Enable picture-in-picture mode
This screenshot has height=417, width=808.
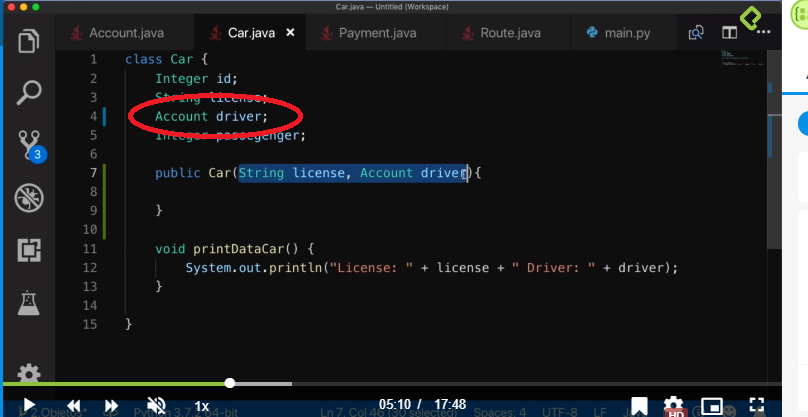pyautogui.click(x=712, y=406)
